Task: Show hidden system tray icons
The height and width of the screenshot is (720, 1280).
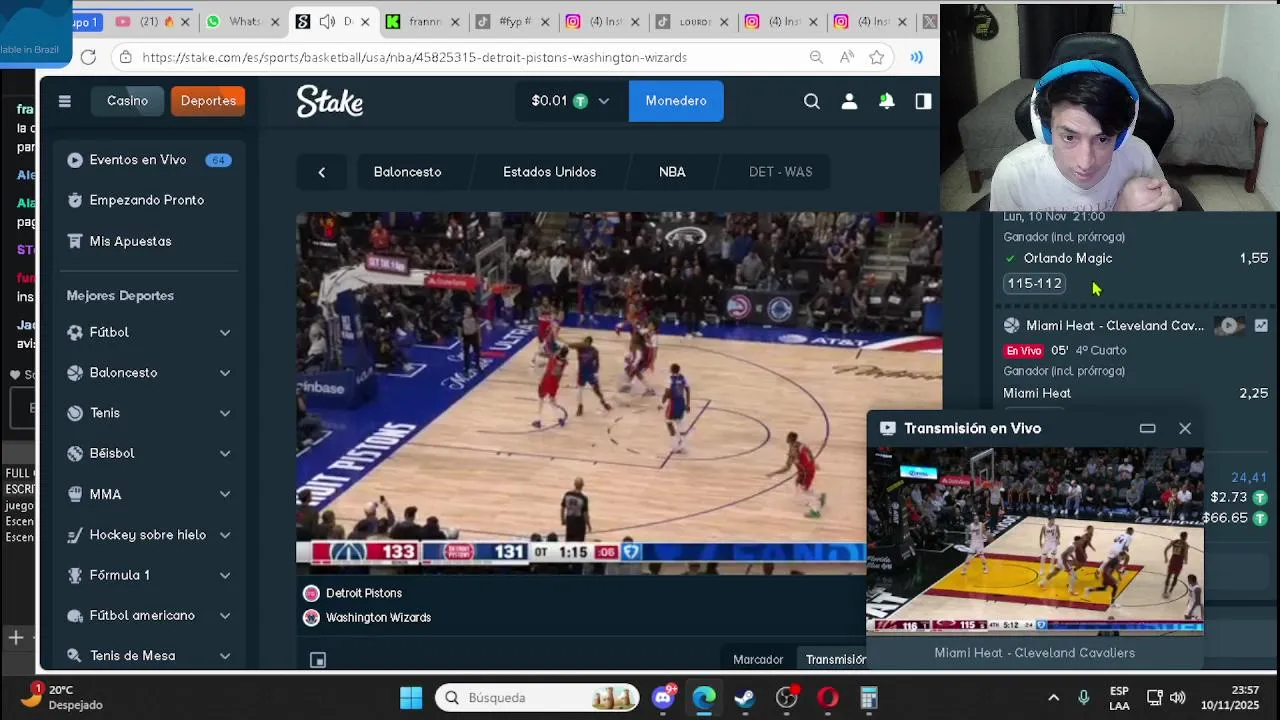Action: pos(1053,698)
